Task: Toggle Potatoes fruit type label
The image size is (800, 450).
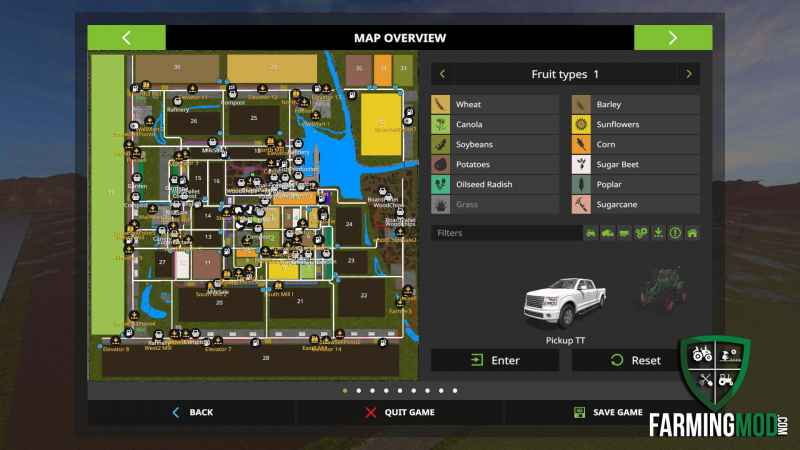Action: (x=472, y=164)
